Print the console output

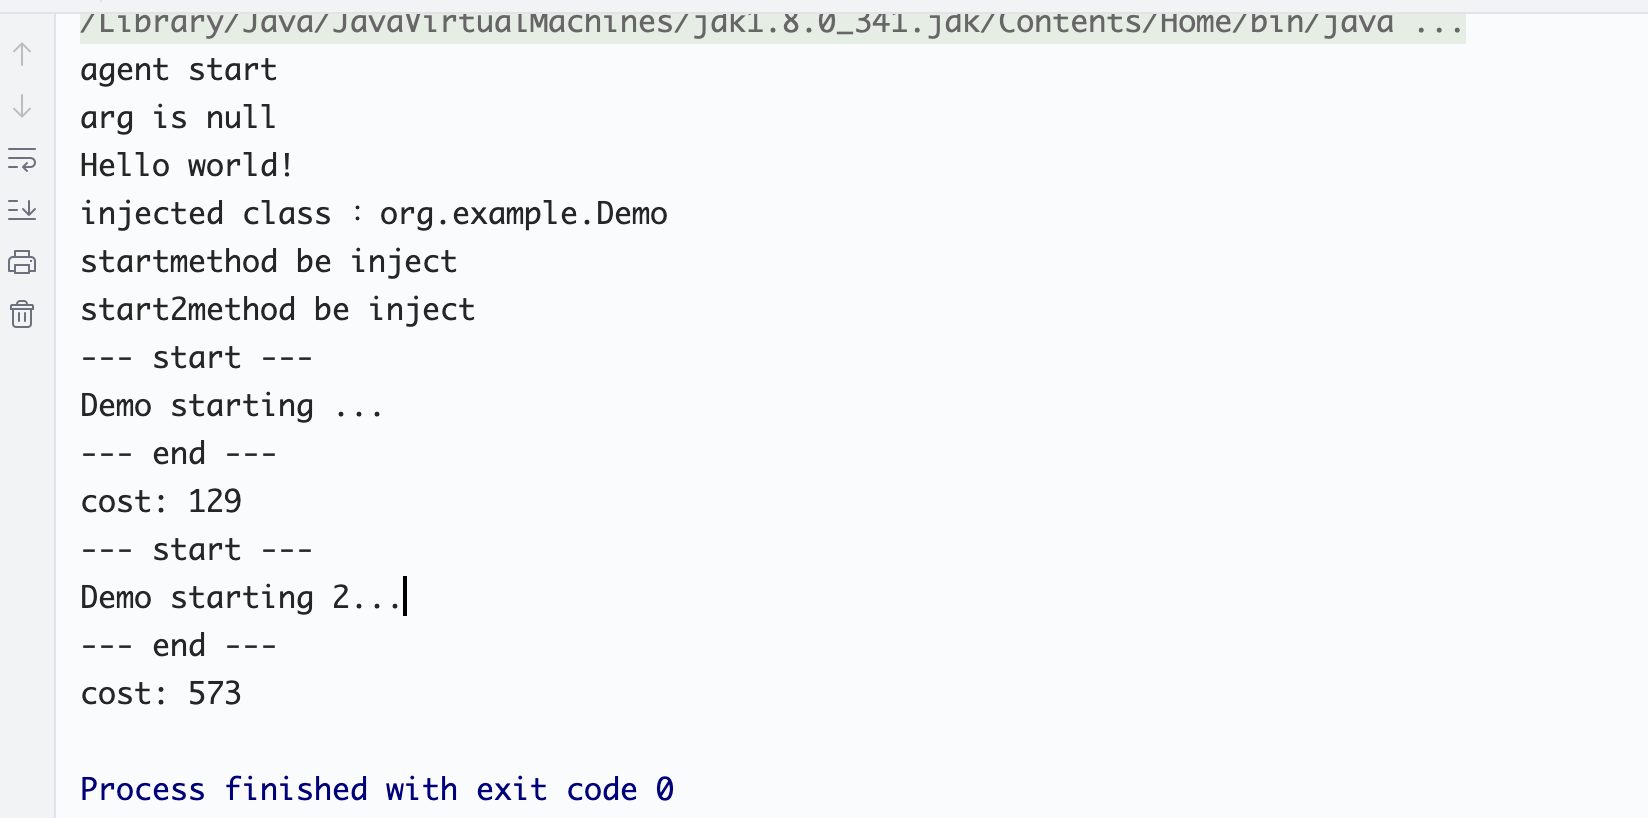[22, 263]
